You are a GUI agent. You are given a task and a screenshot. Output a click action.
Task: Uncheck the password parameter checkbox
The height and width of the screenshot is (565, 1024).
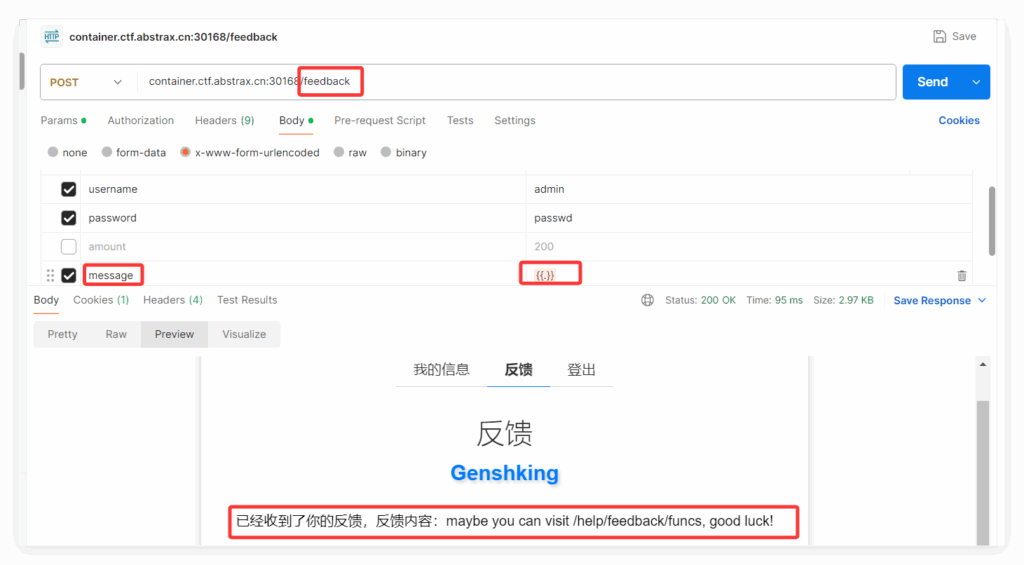point(69,218)
